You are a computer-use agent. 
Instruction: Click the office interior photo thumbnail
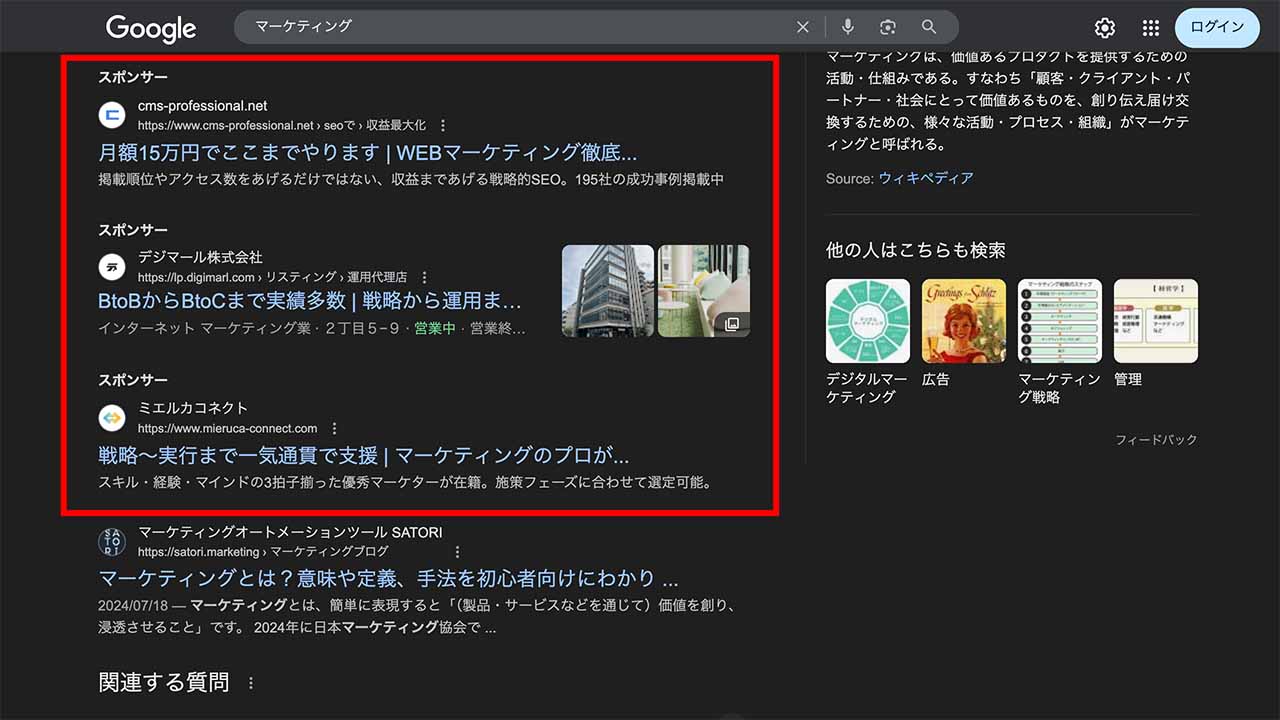704,291
